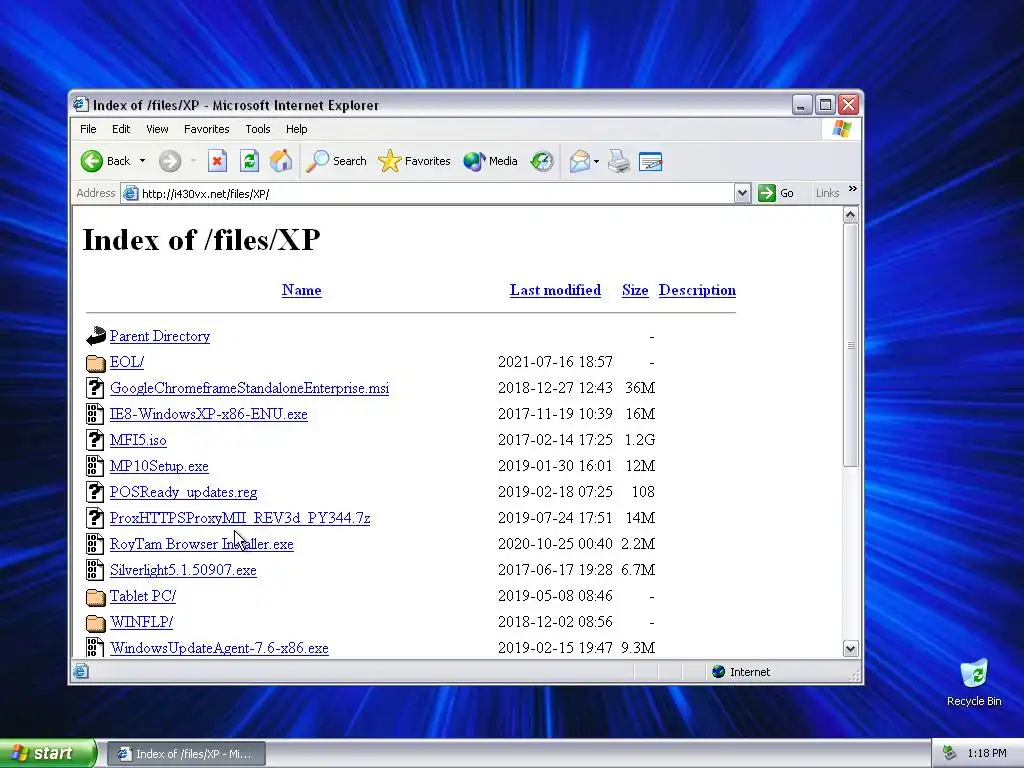Click the vertical scrollbar thumb
Screen dimensions: 1024x768
(850, 345)
